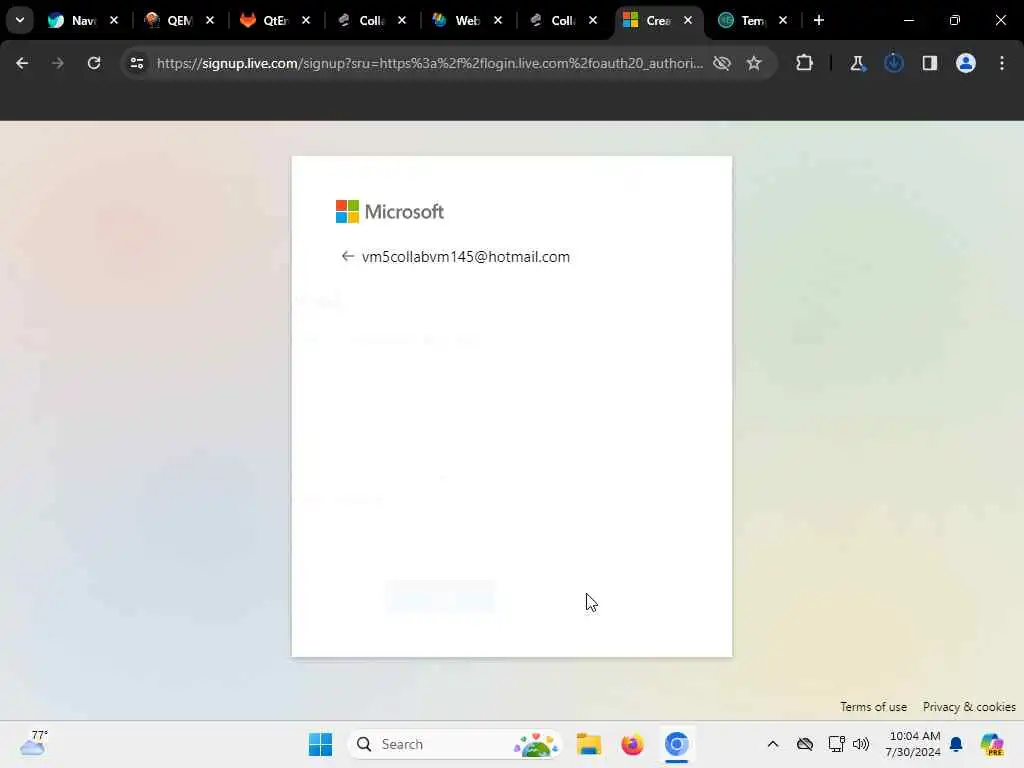Click the taskbar Search box
The height and width of the screenshot is (768, 1024).
455,744
